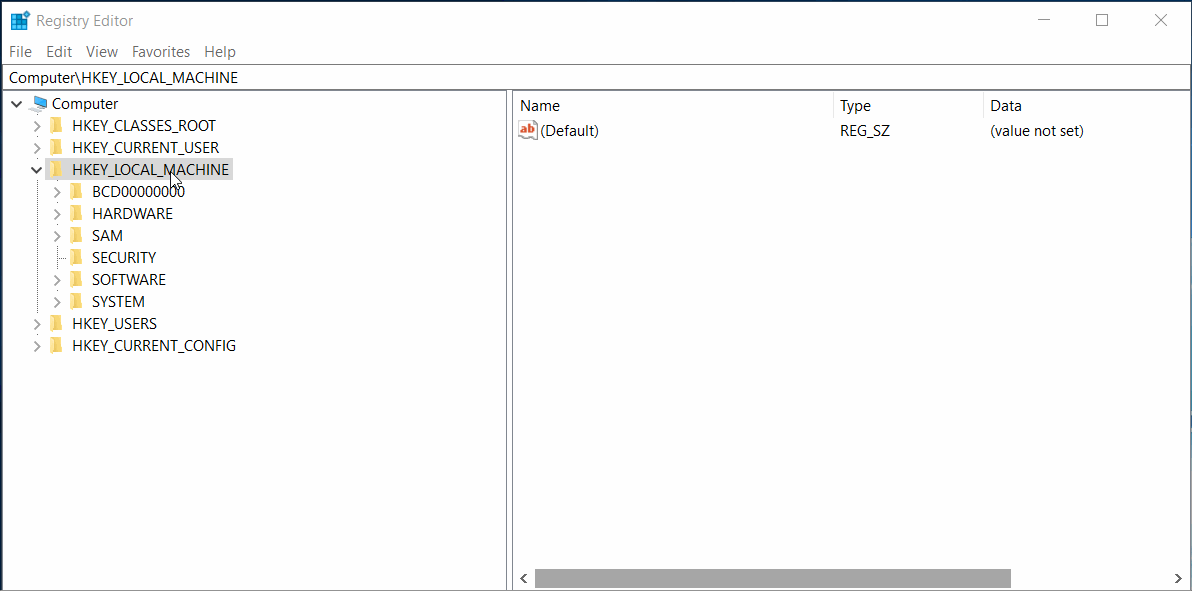Click the Registry Editor app icon in title bar
Screen dimensions: 1192x591
click(x=20, y=21)
